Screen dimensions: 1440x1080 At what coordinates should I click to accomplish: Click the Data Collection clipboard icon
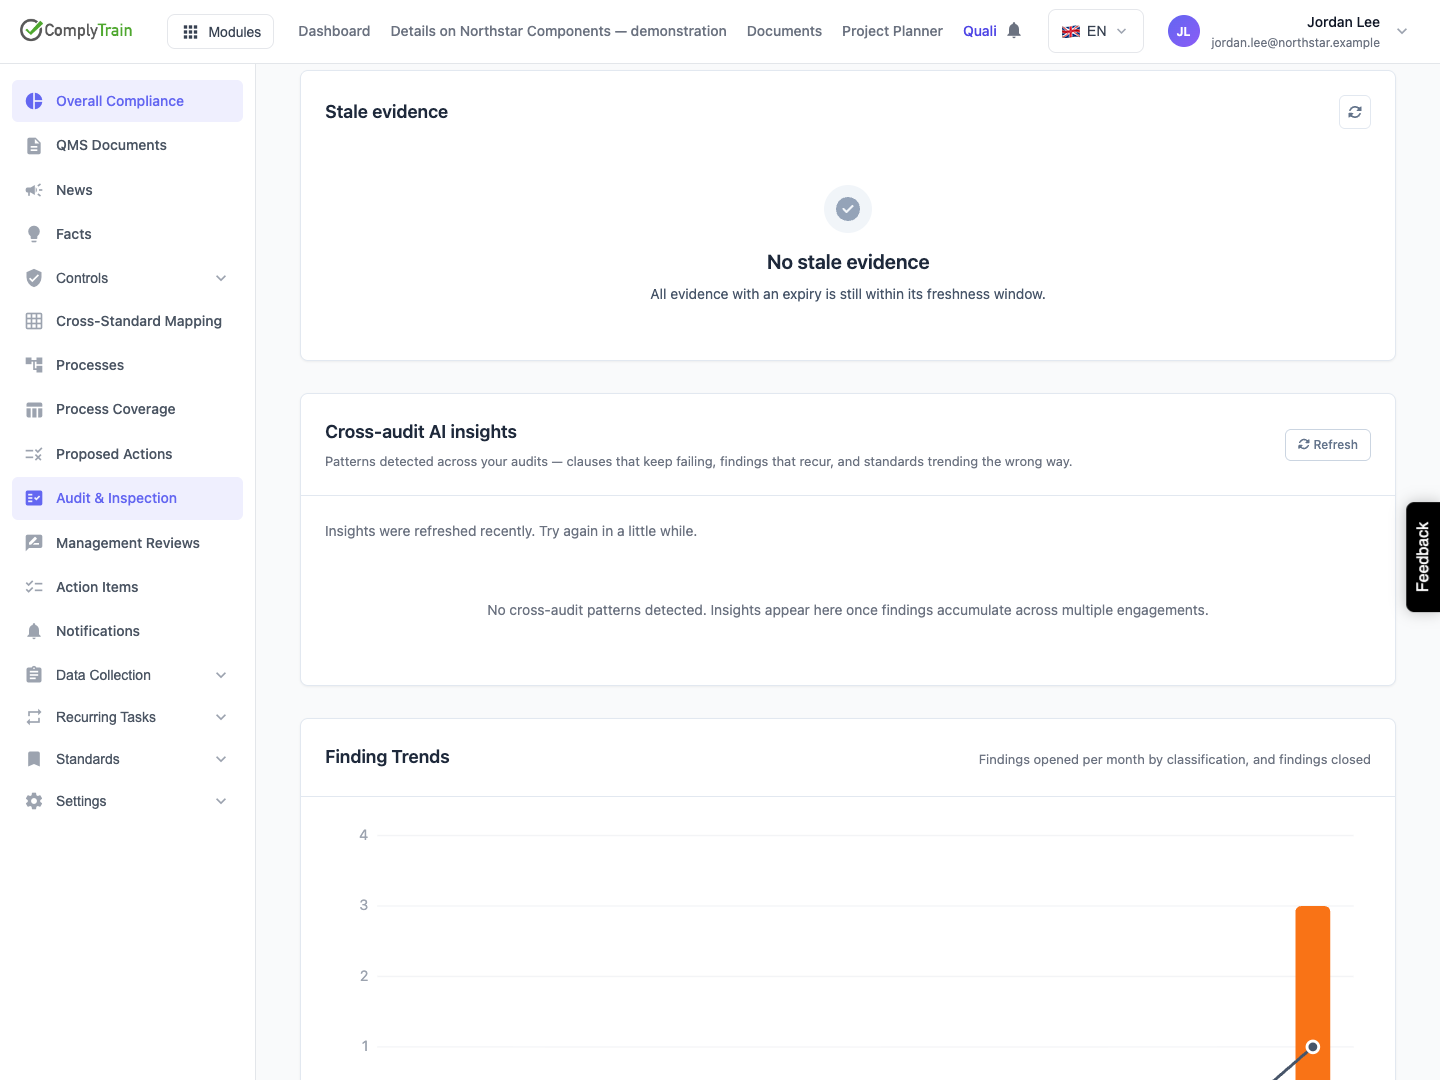[34, 675]
